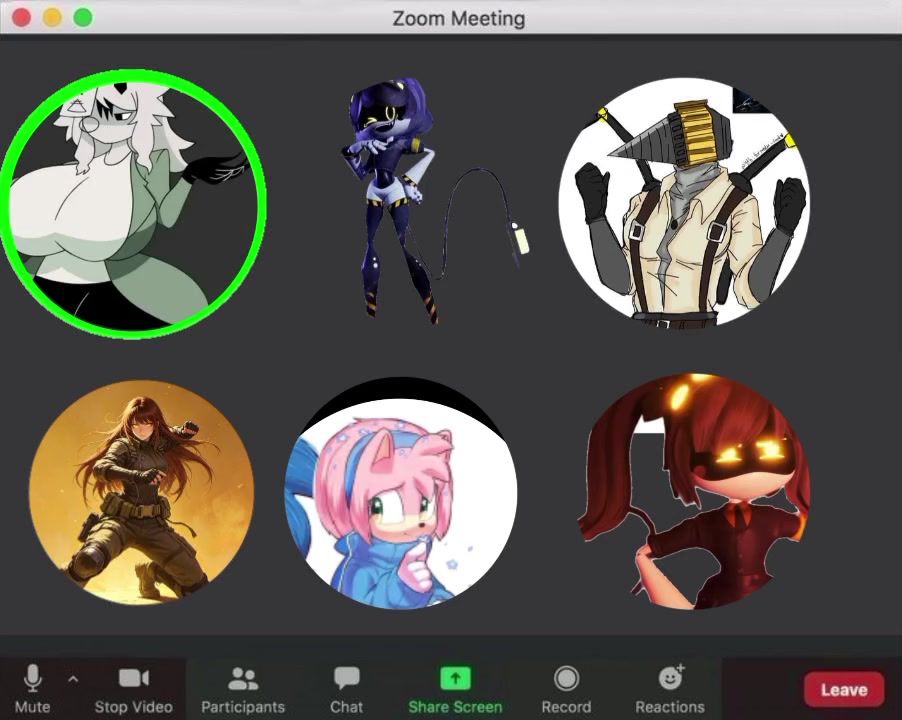This screenshot has width=902, height=720.
Task: Mute the microphone in the toolbar
Action: [33, 688]
